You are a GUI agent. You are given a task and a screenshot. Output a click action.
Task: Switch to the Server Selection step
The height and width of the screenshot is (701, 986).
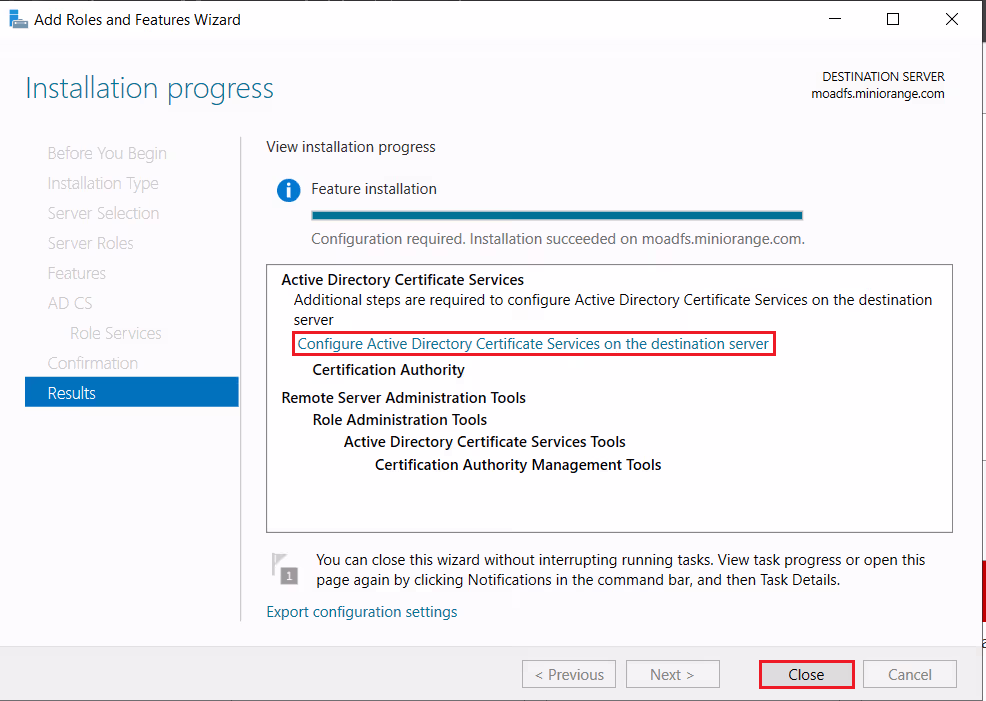click(x=103, y=213)
